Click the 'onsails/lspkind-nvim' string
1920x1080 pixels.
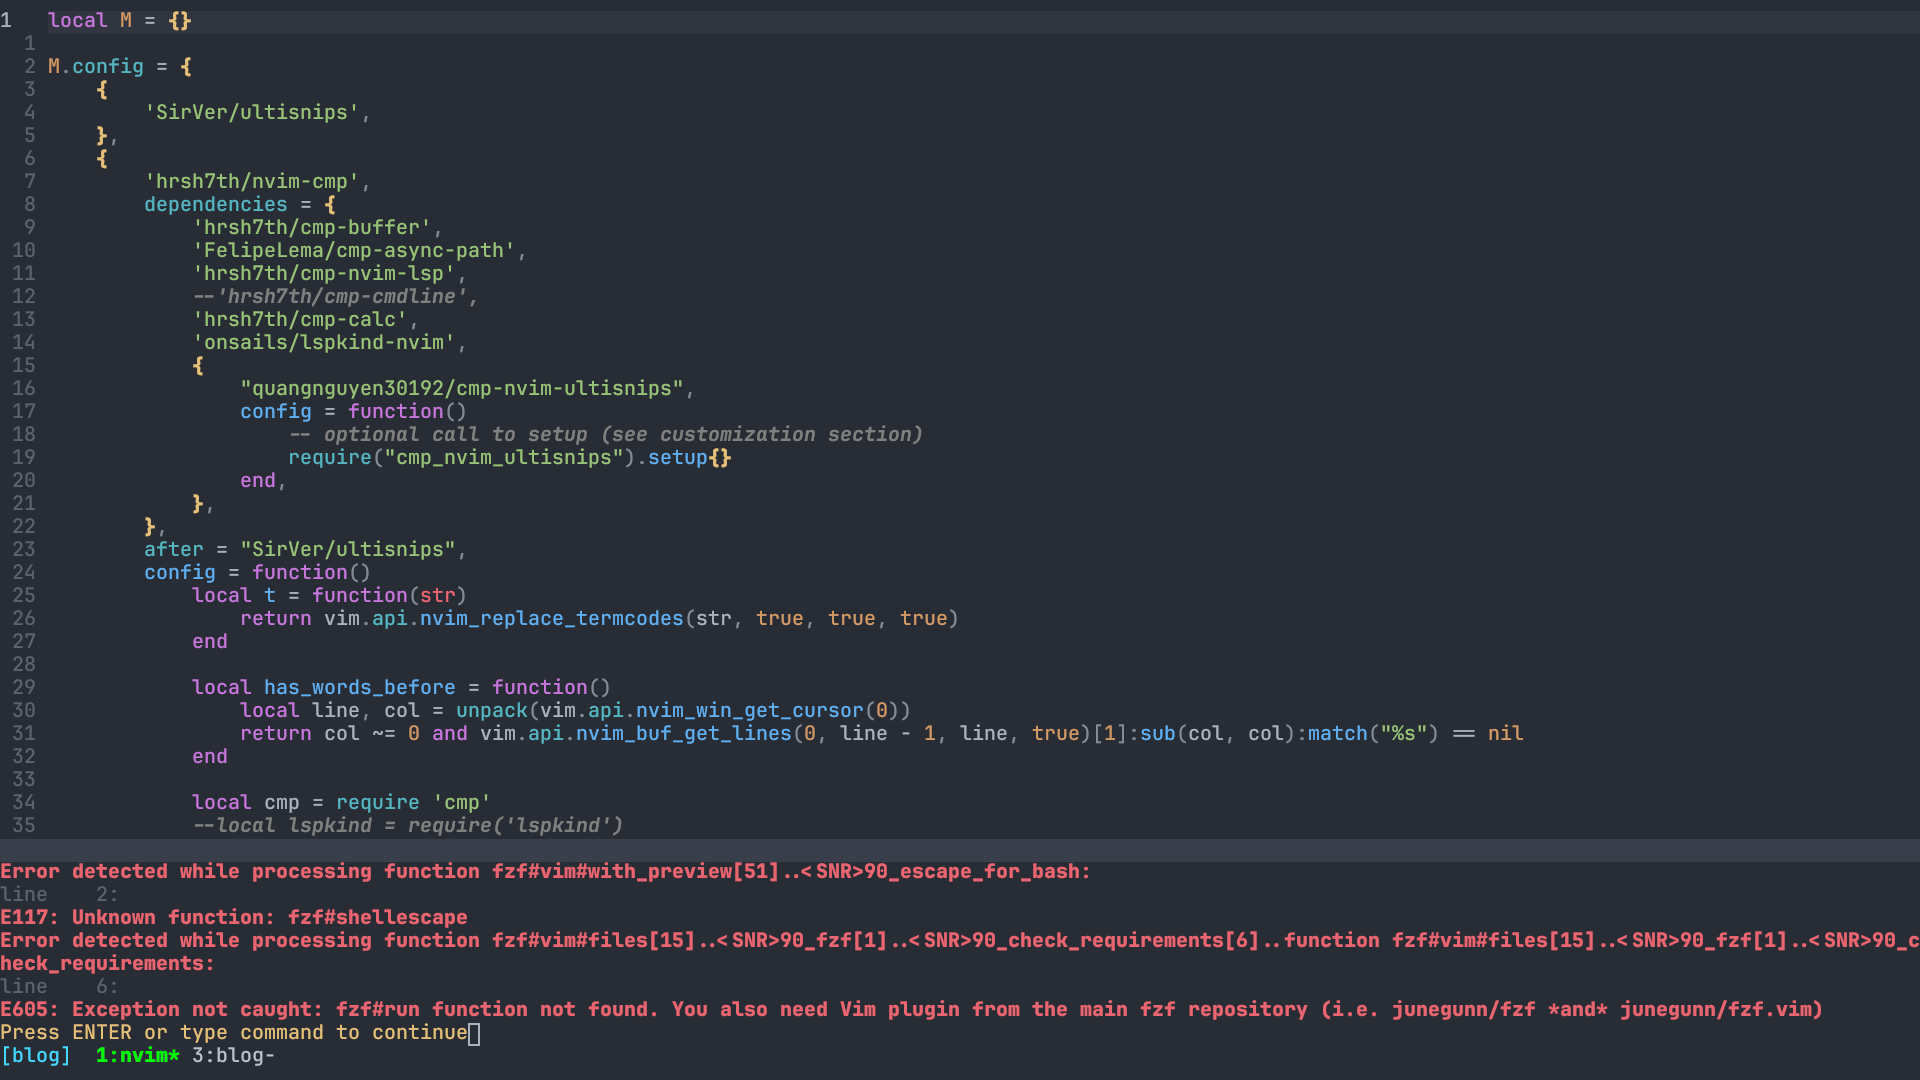click(x=324, y=342)
